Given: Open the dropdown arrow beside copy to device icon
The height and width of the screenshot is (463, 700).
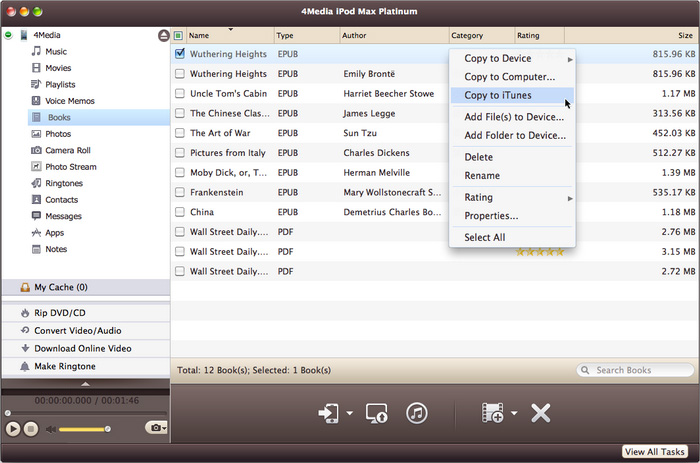Looking at the screenshot, I should click(350, 414).
